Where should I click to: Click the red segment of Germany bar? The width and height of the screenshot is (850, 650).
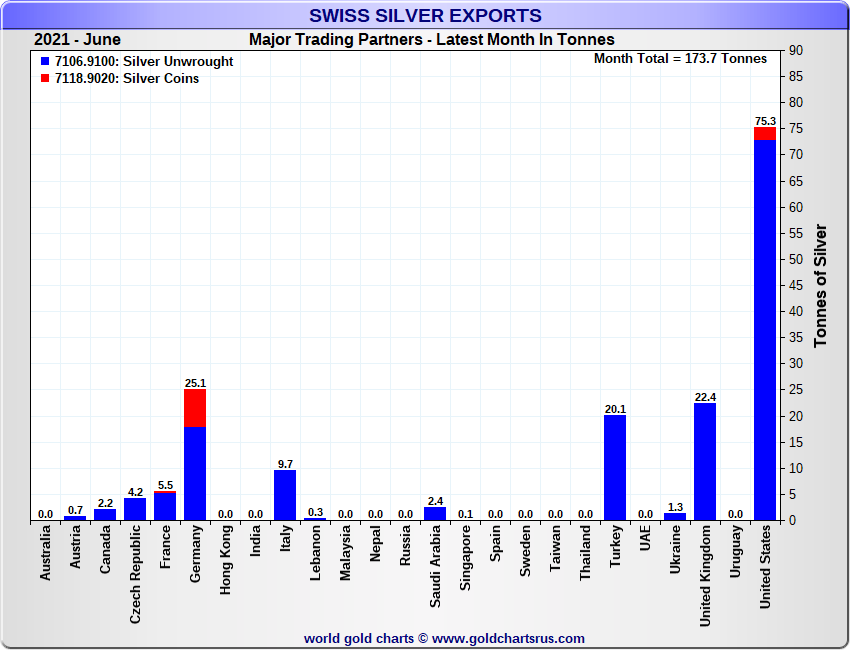coord(195,408)
